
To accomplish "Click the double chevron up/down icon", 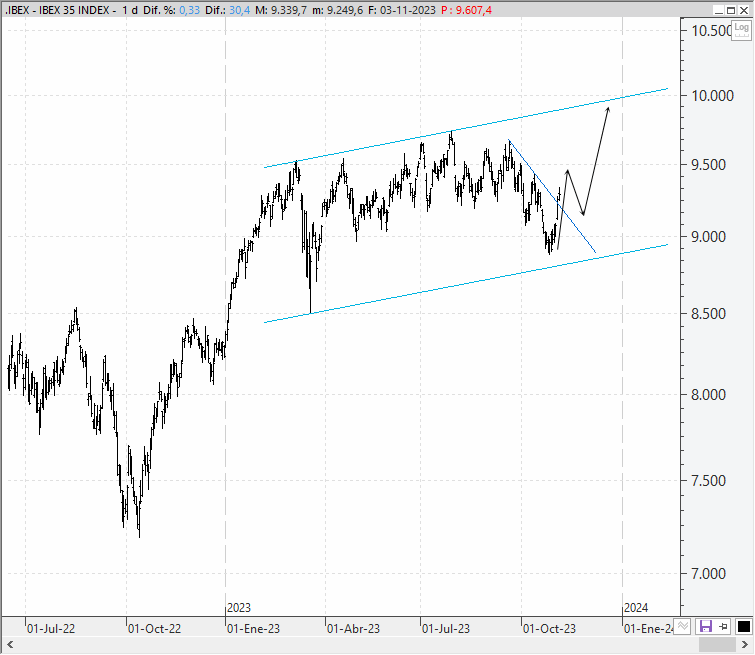I will tap(682, 627).
